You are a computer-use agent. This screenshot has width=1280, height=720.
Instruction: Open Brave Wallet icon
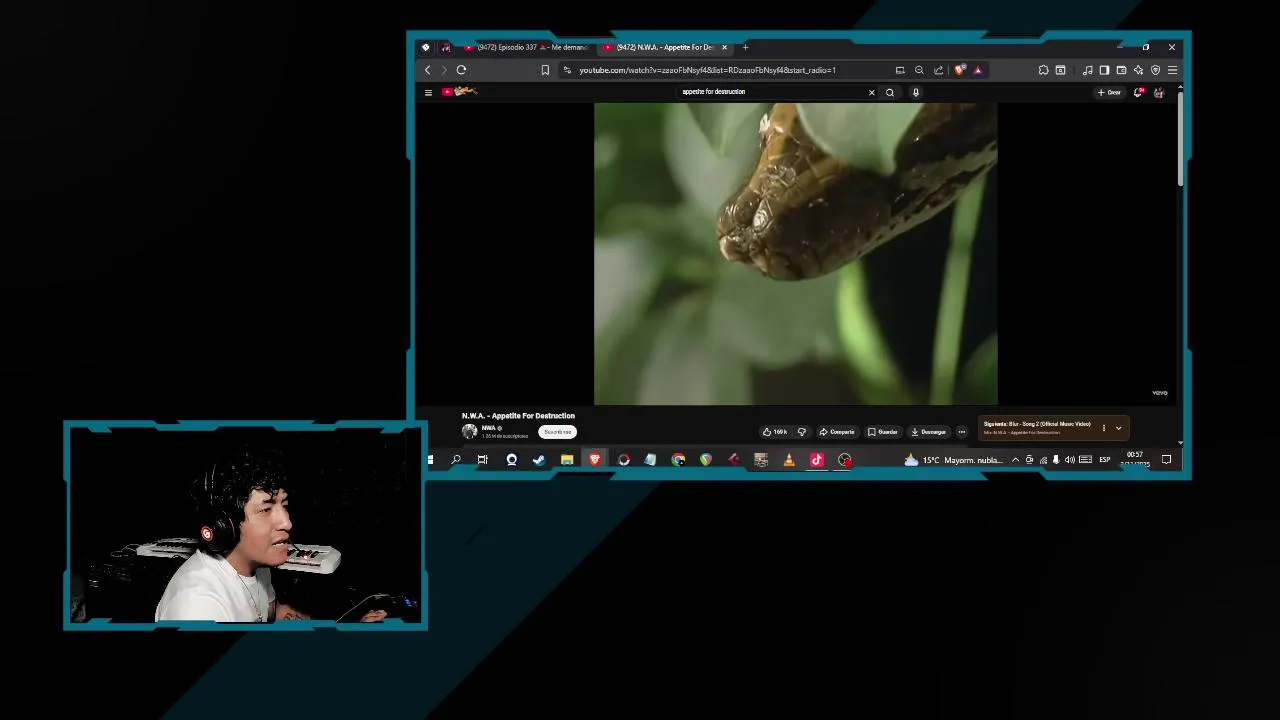point(1121,70)
